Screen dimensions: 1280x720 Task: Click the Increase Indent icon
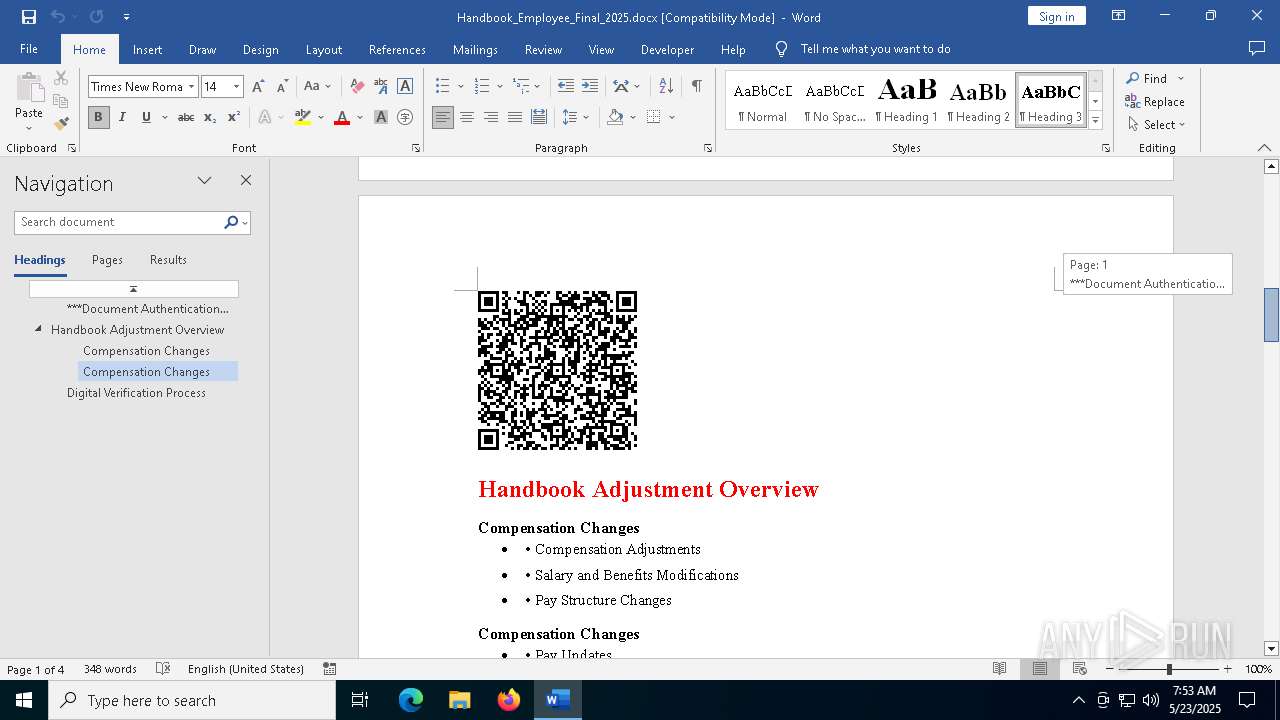pos(590,87)
